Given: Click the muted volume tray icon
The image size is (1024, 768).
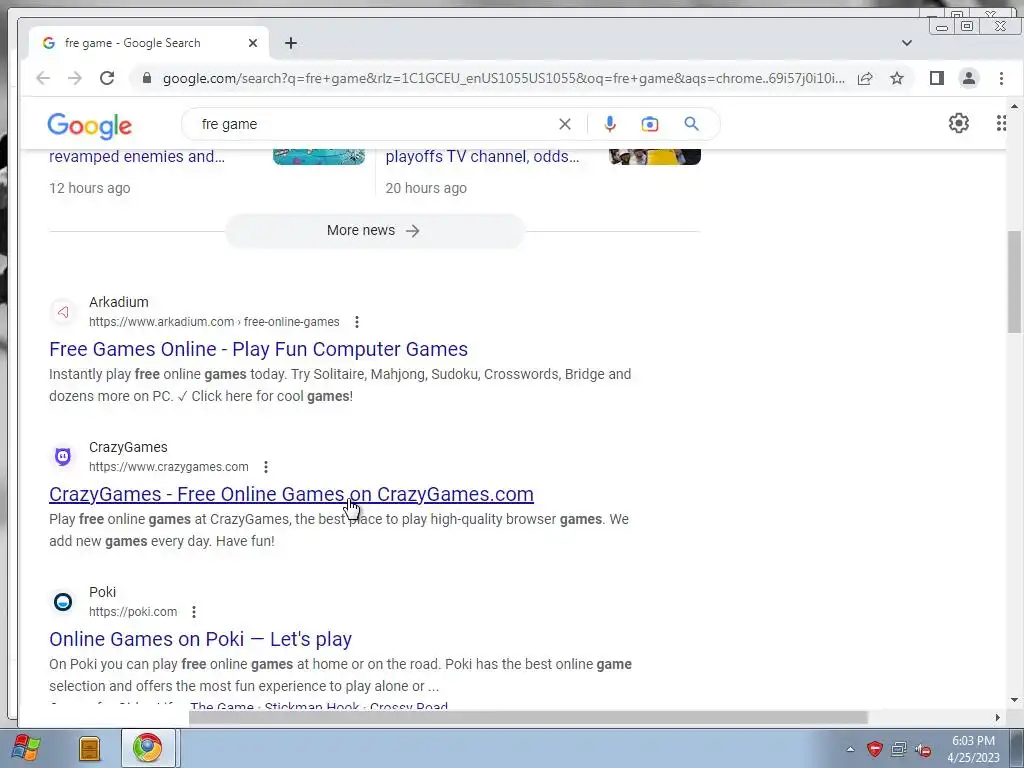Looking at the screenshot, I should (923, 749).
